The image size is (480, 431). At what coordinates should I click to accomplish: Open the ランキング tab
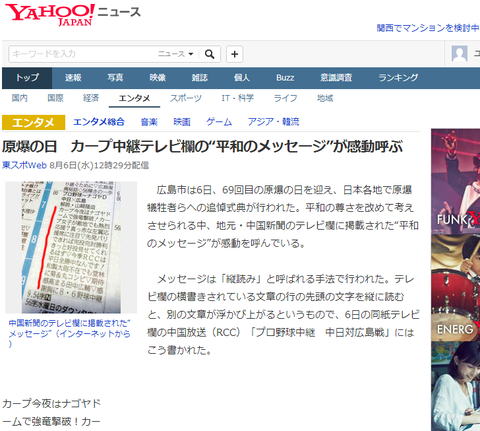[x=398, y=78]
